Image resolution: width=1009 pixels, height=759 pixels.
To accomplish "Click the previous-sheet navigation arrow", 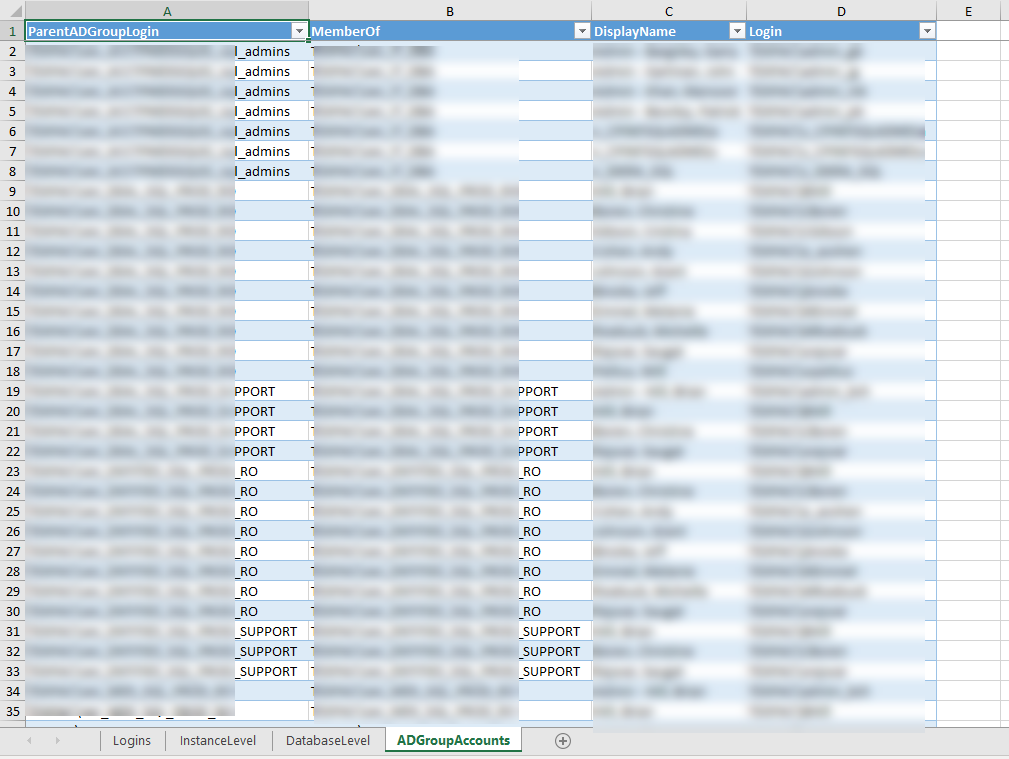I will (29, 740).
